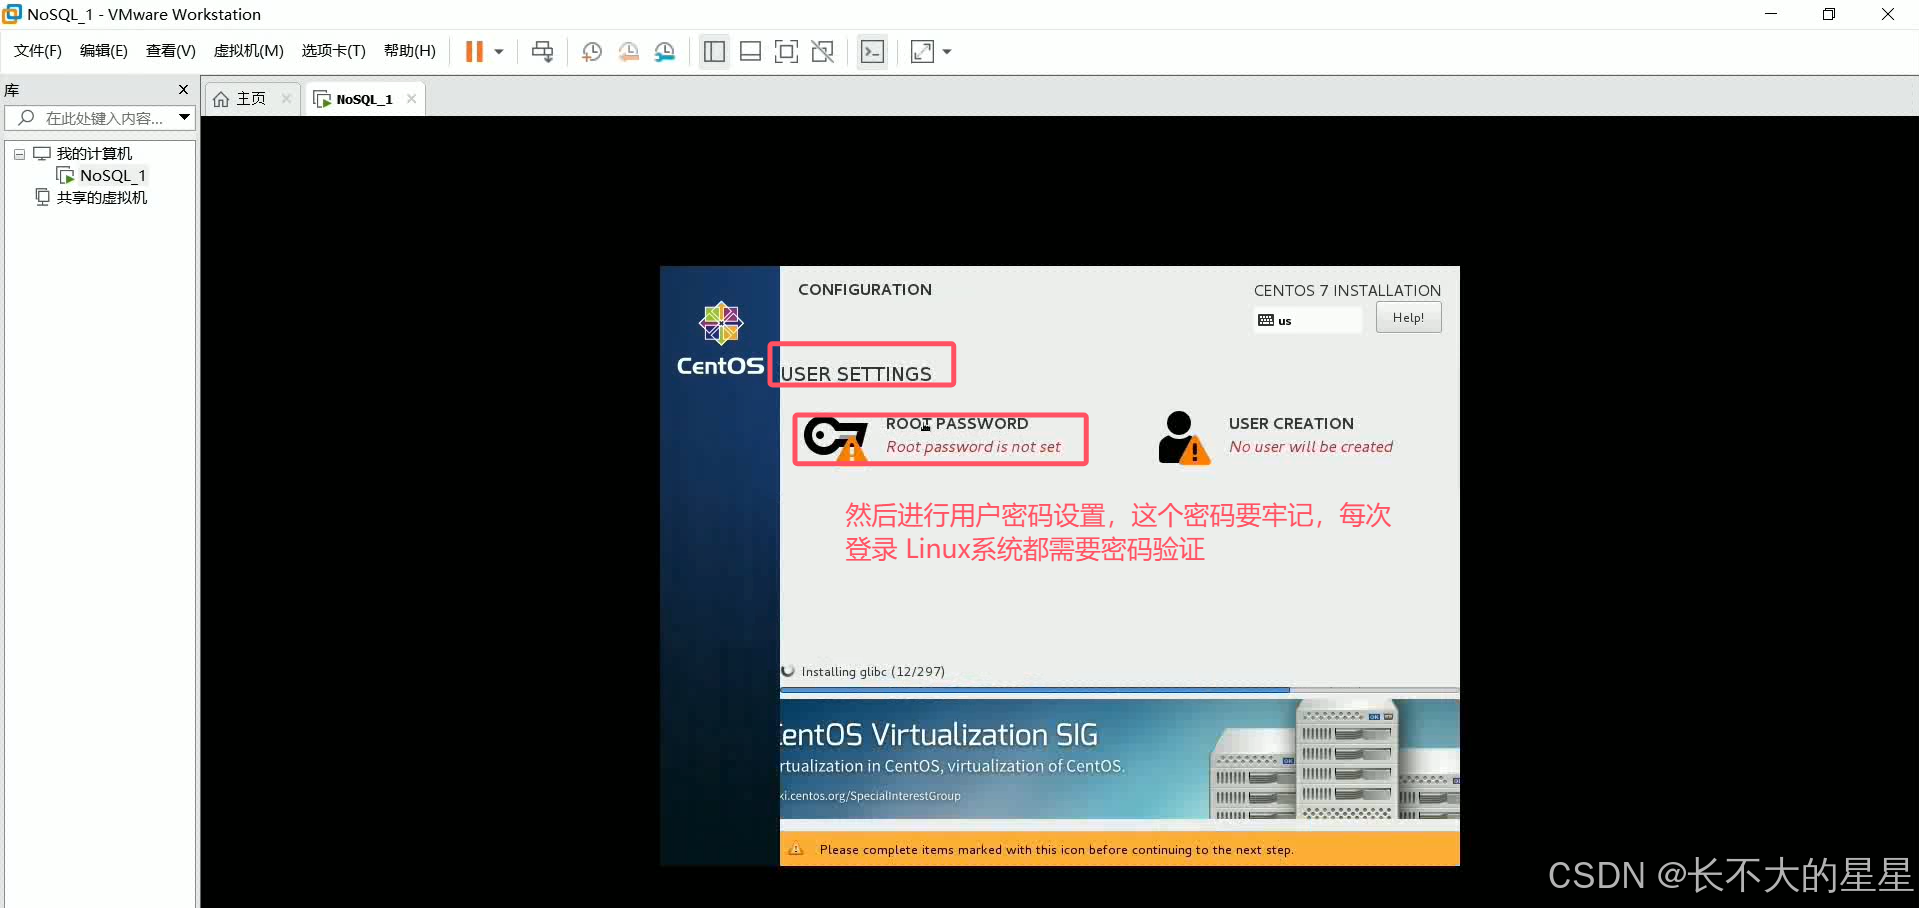Click the root password key icon
The image size is (1919, 908).
point(836,438)
